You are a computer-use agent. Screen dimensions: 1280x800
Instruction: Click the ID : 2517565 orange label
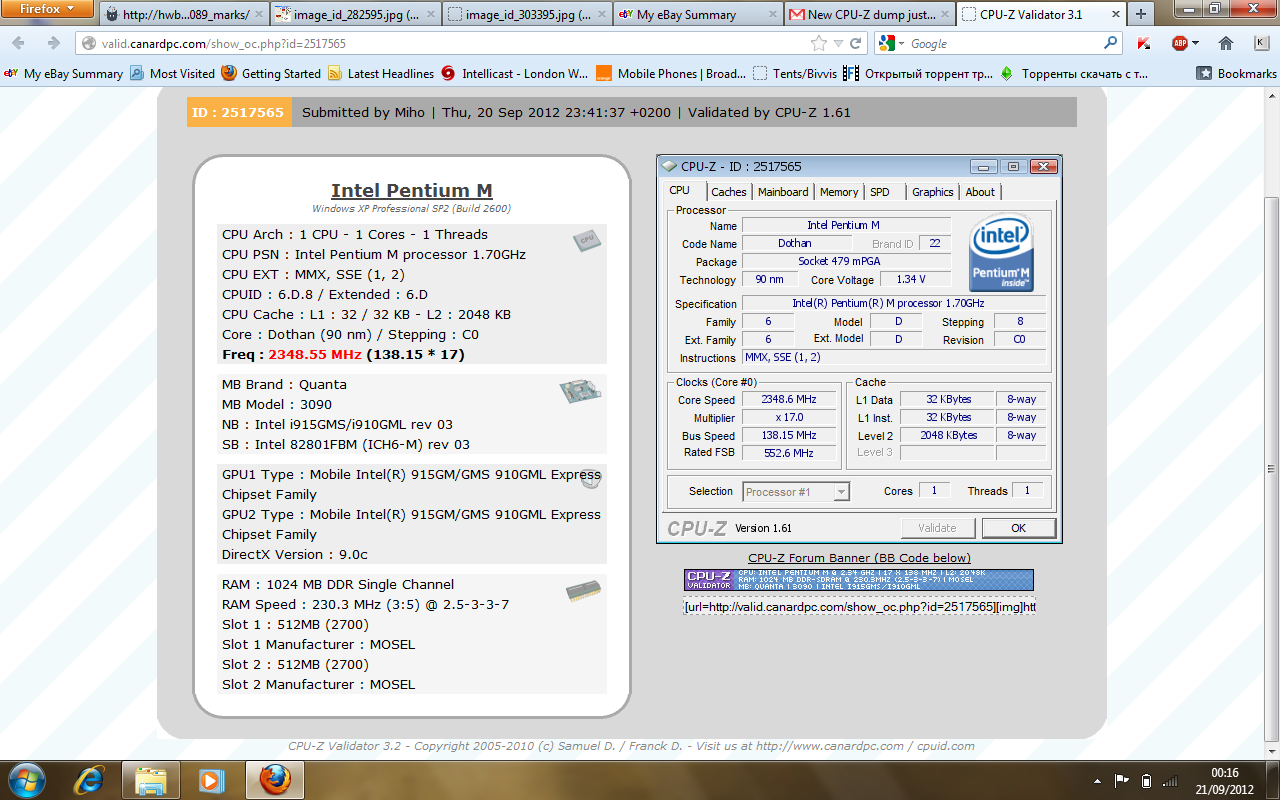coord(238,112)
